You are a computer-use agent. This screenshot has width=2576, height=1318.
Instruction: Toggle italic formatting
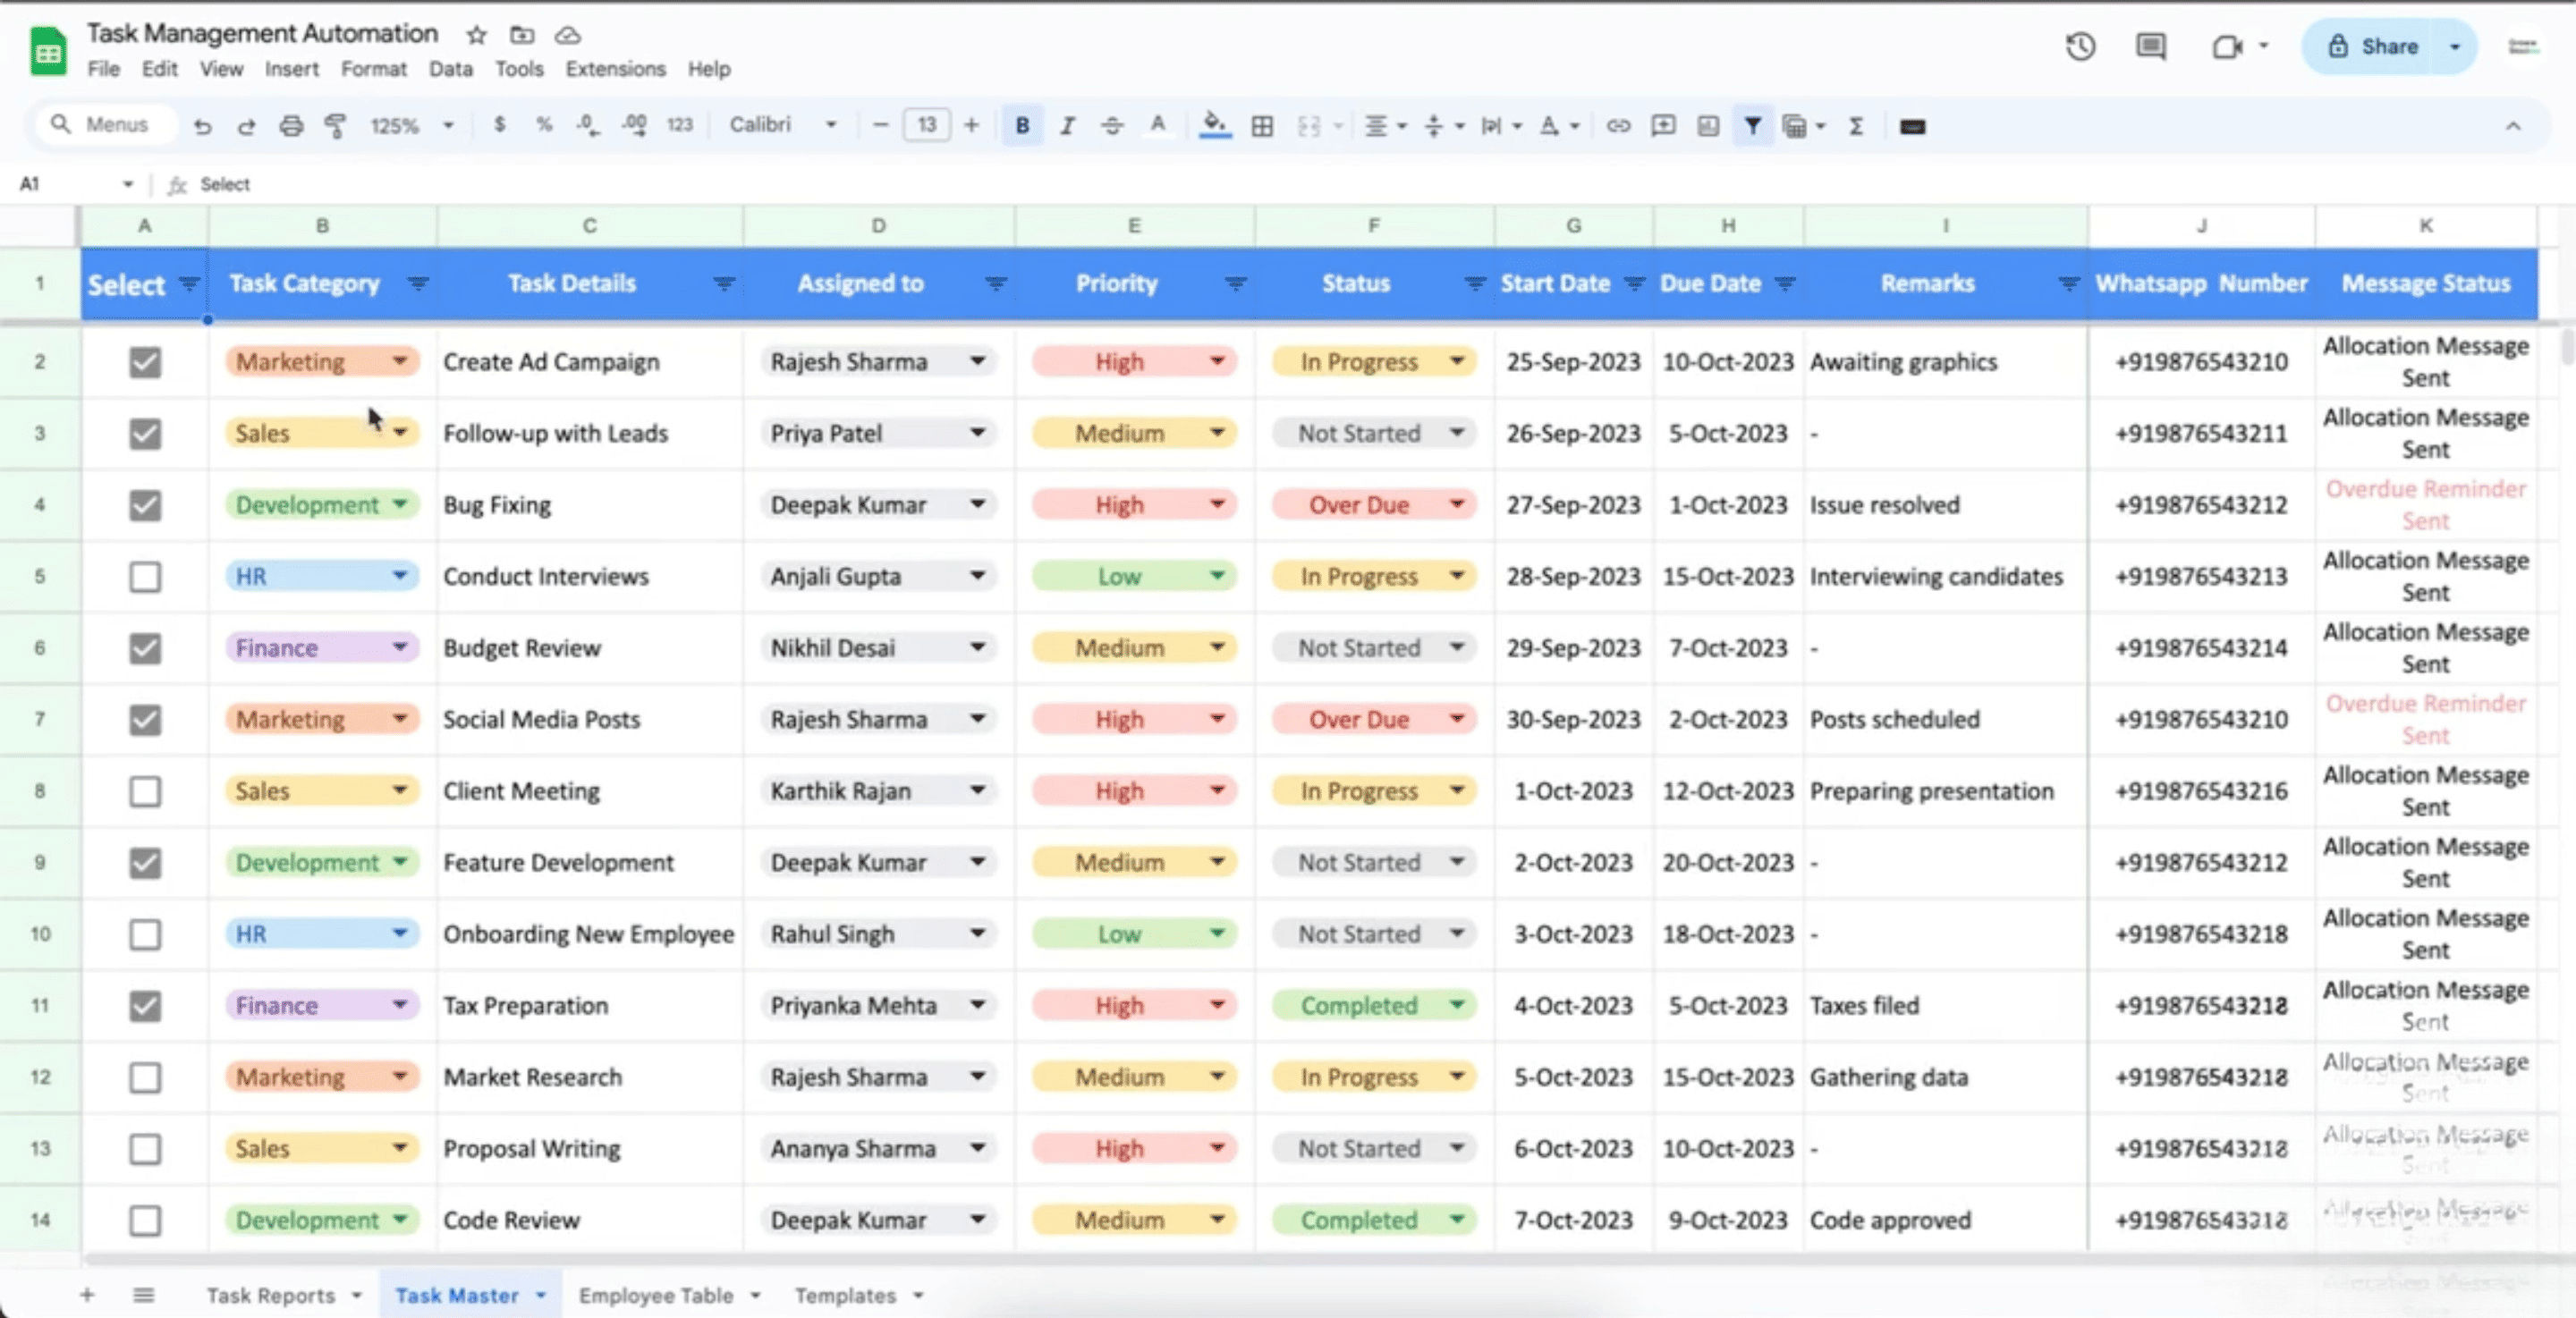tap(1067, 125)
